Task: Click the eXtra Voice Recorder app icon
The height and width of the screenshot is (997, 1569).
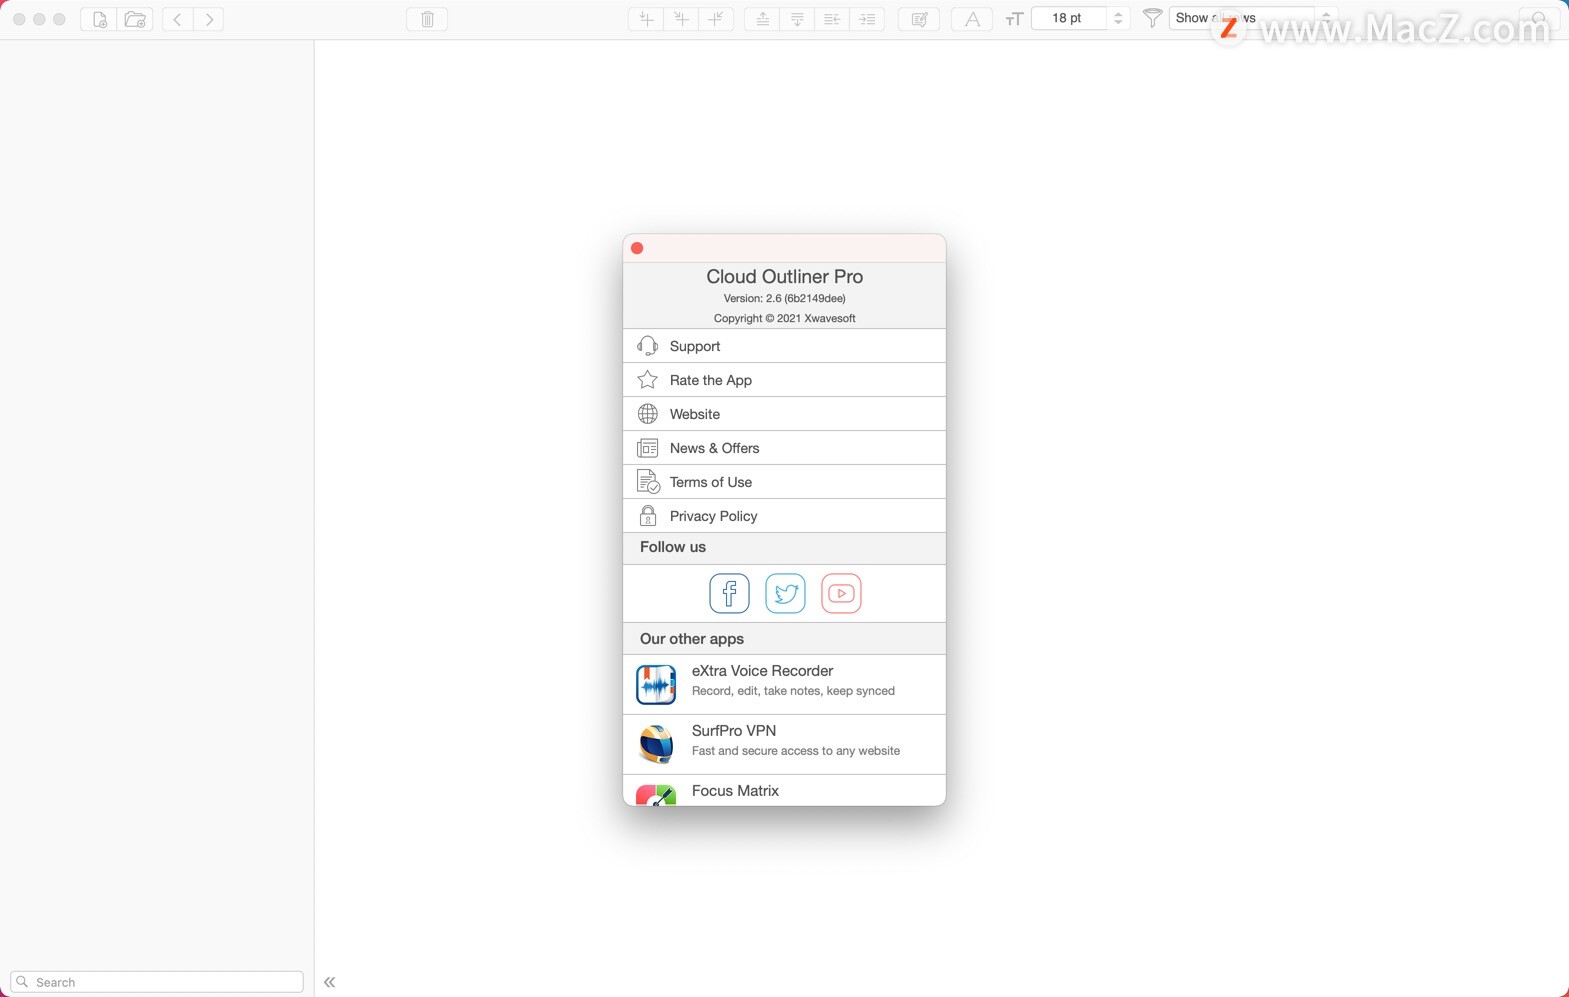Action: pyautogui.click(x=656, y=685)
